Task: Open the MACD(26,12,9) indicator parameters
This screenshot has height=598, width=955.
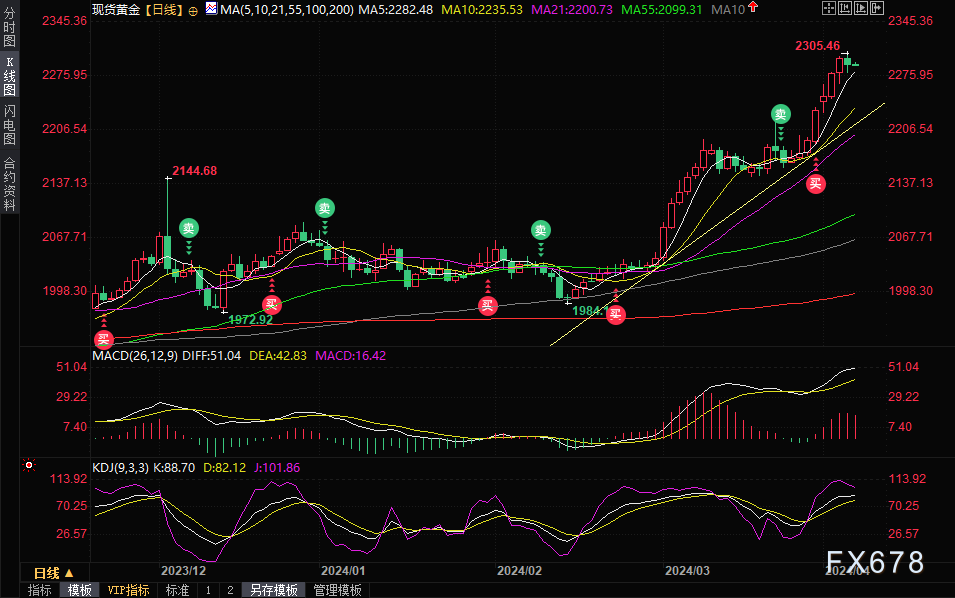Action: (136, 355)
